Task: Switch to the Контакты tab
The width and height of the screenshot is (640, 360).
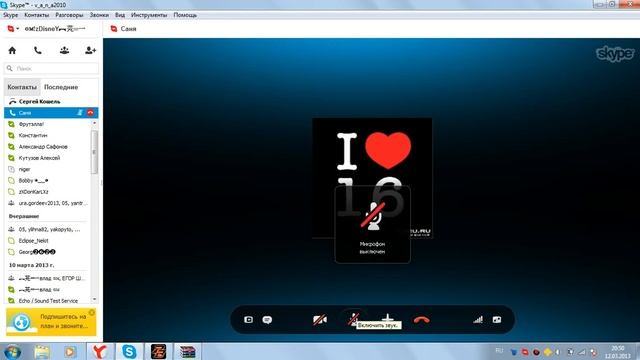Action: pos(22,87)
